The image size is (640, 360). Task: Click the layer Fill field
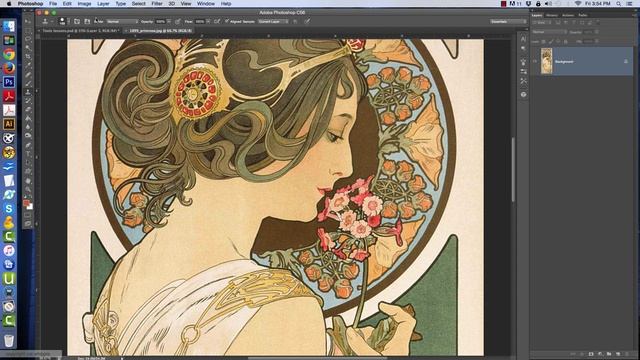(588, 42)
